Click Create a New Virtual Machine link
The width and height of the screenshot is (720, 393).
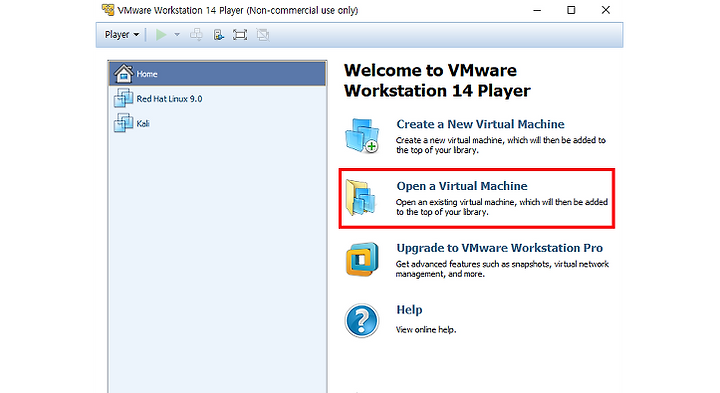point(480,124)
